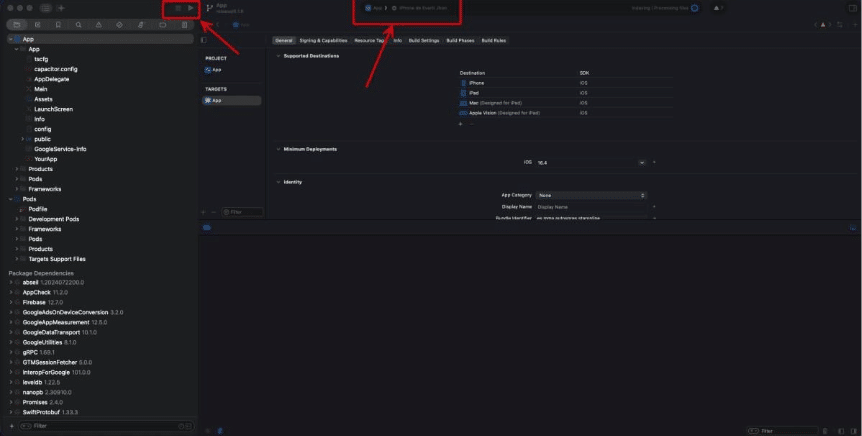Select the capacitor.config file

click(x=56, y=69)
